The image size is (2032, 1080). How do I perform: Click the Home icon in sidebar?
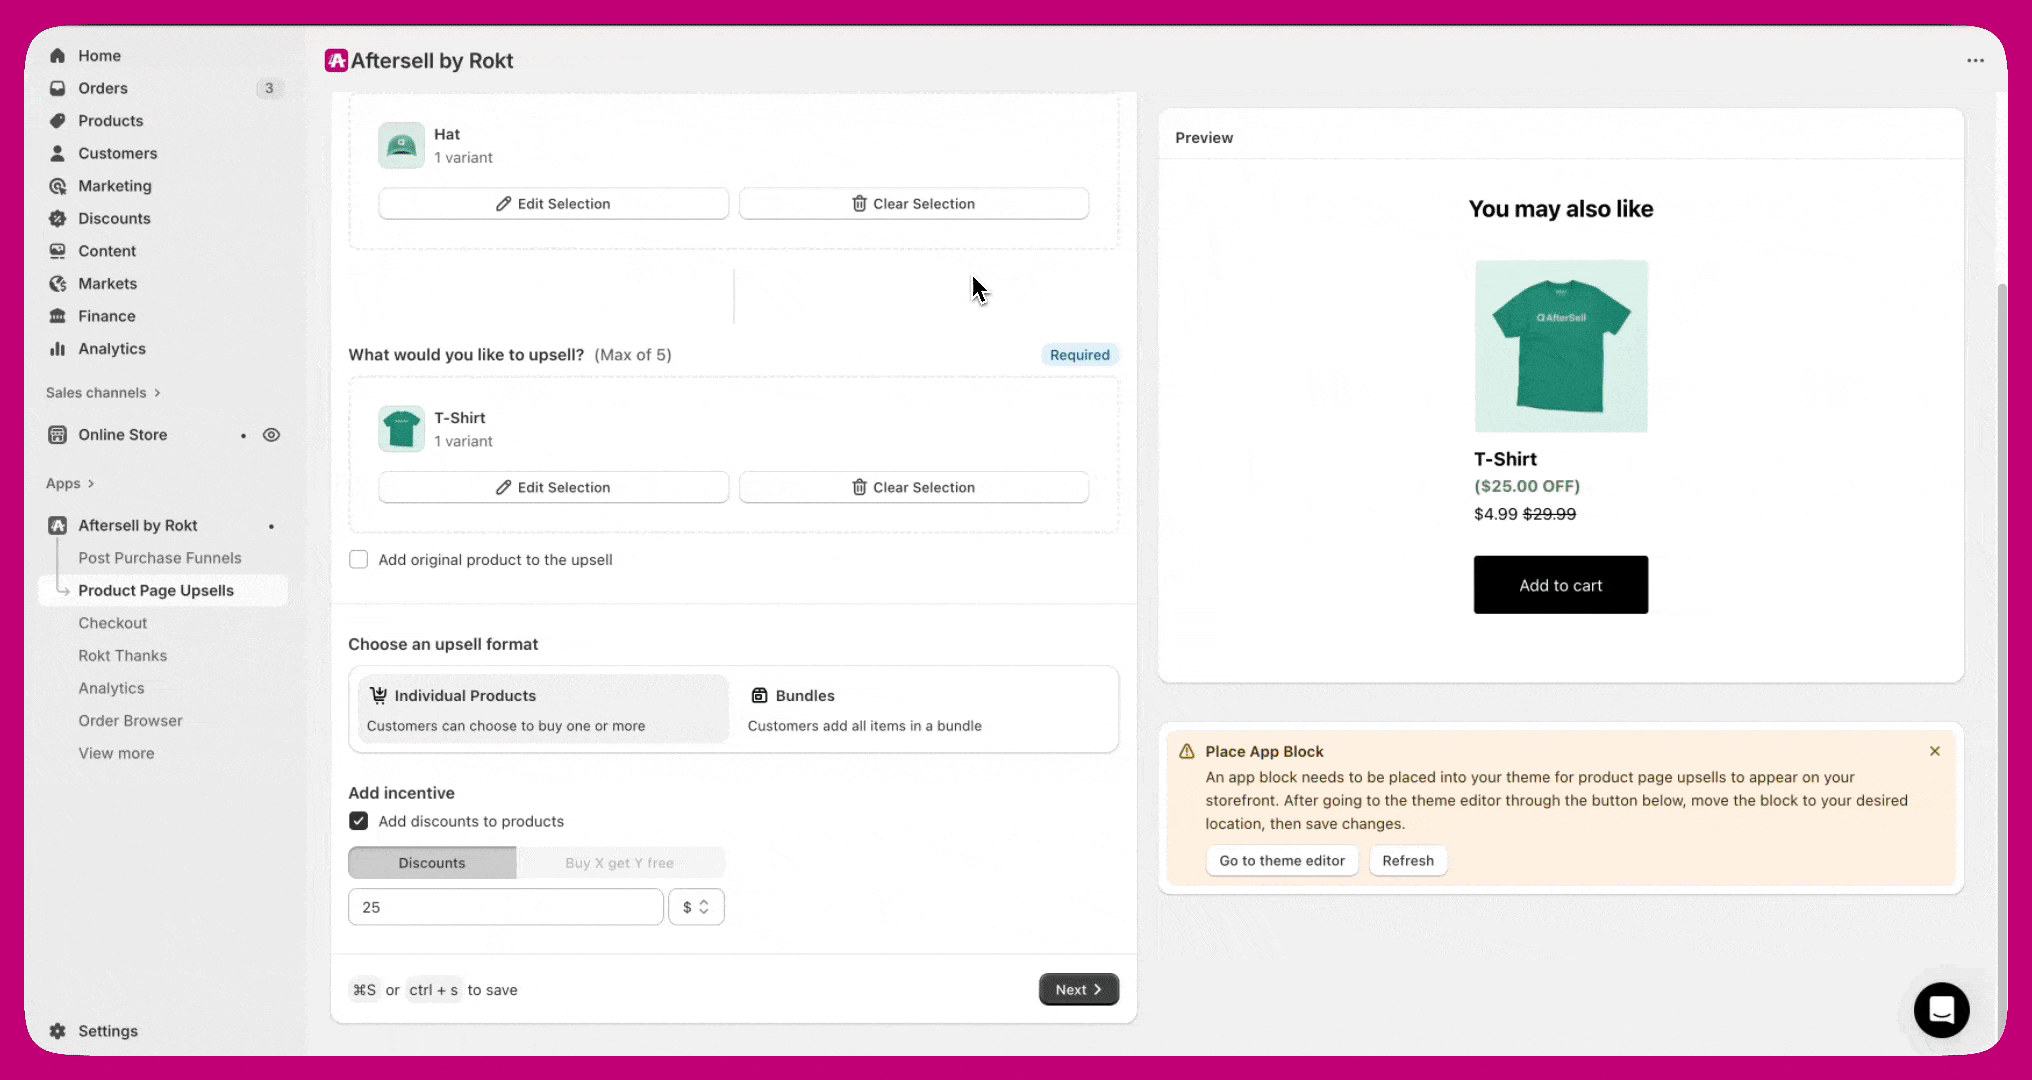[58, 56]
